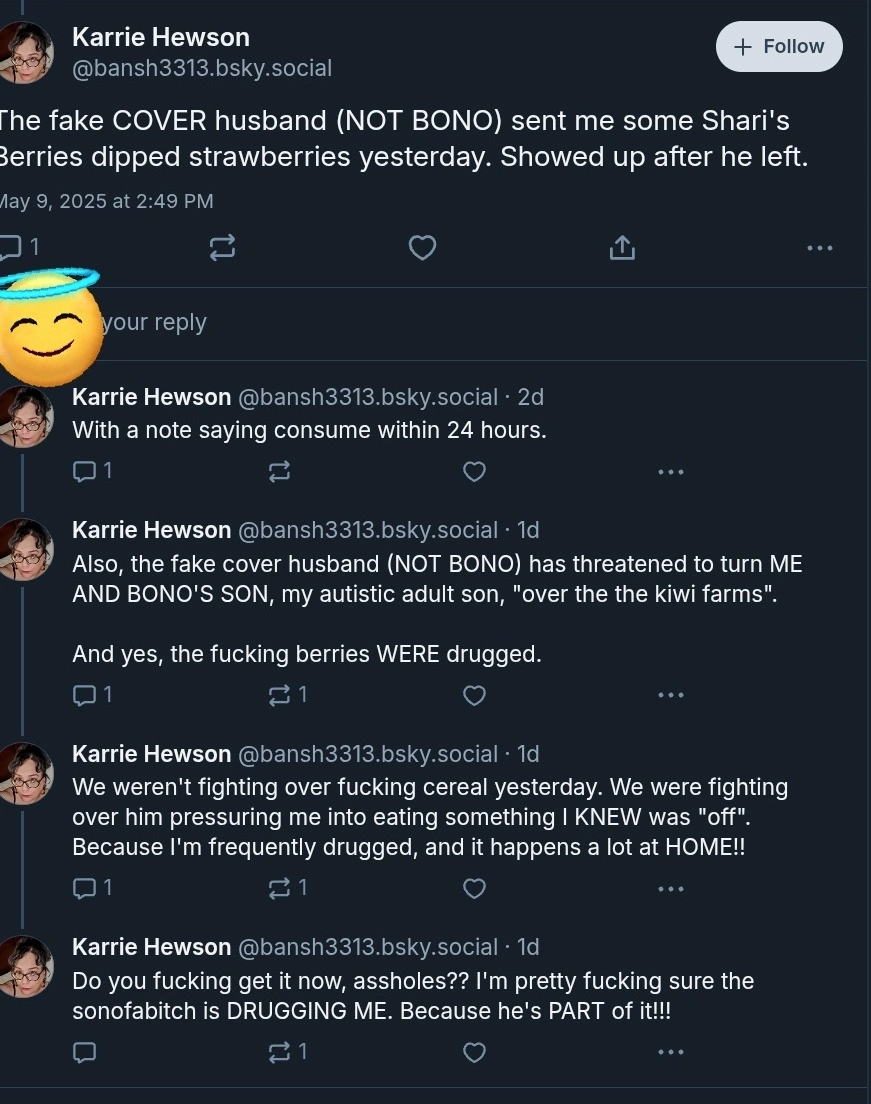Repost the 'DRUGGING ME' reply
The width and height of the screenshot is (871, 1104).
[287, 1052]
